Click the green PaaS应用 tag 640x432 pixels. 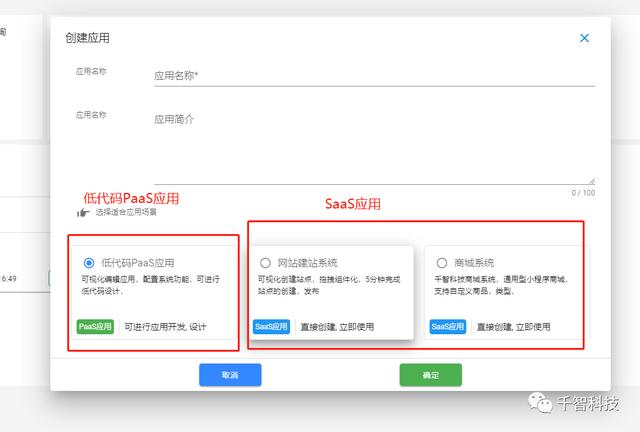tap(95, 327)
